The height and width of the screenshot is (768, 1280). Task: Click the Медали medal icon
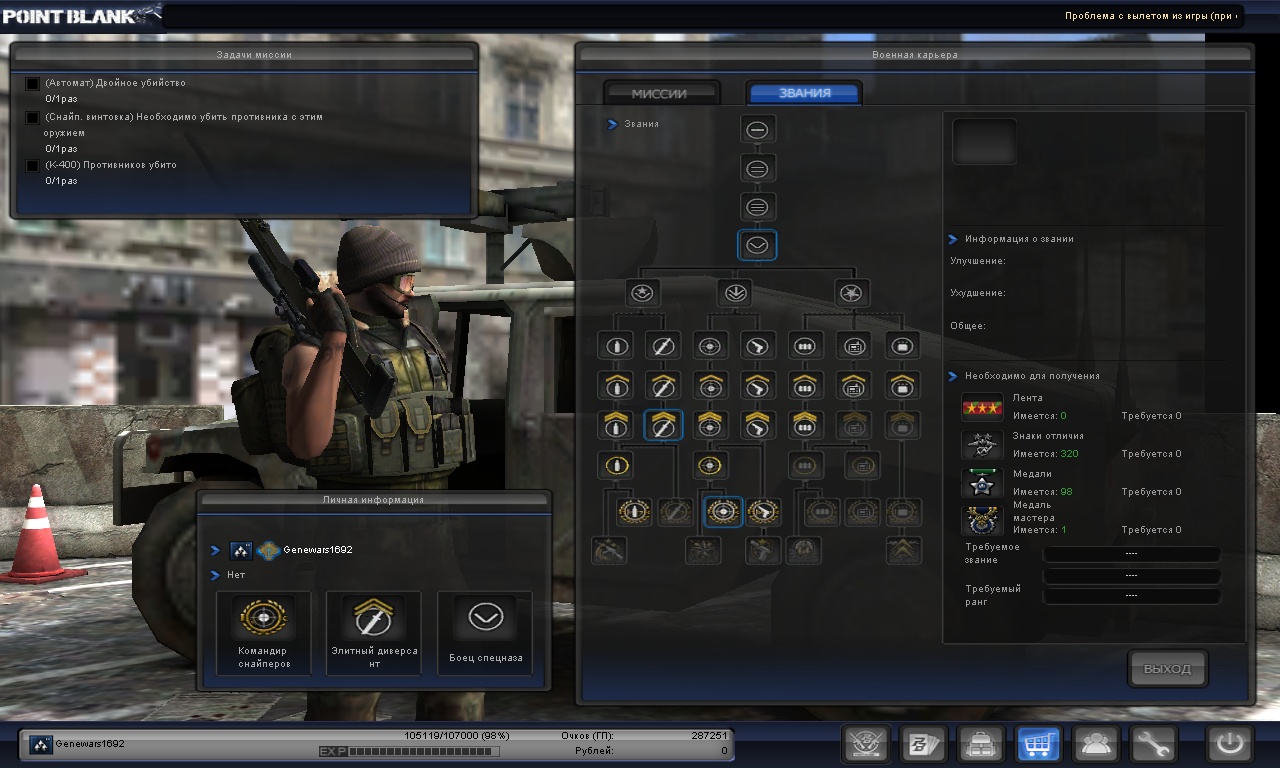[x=982, y=483]
